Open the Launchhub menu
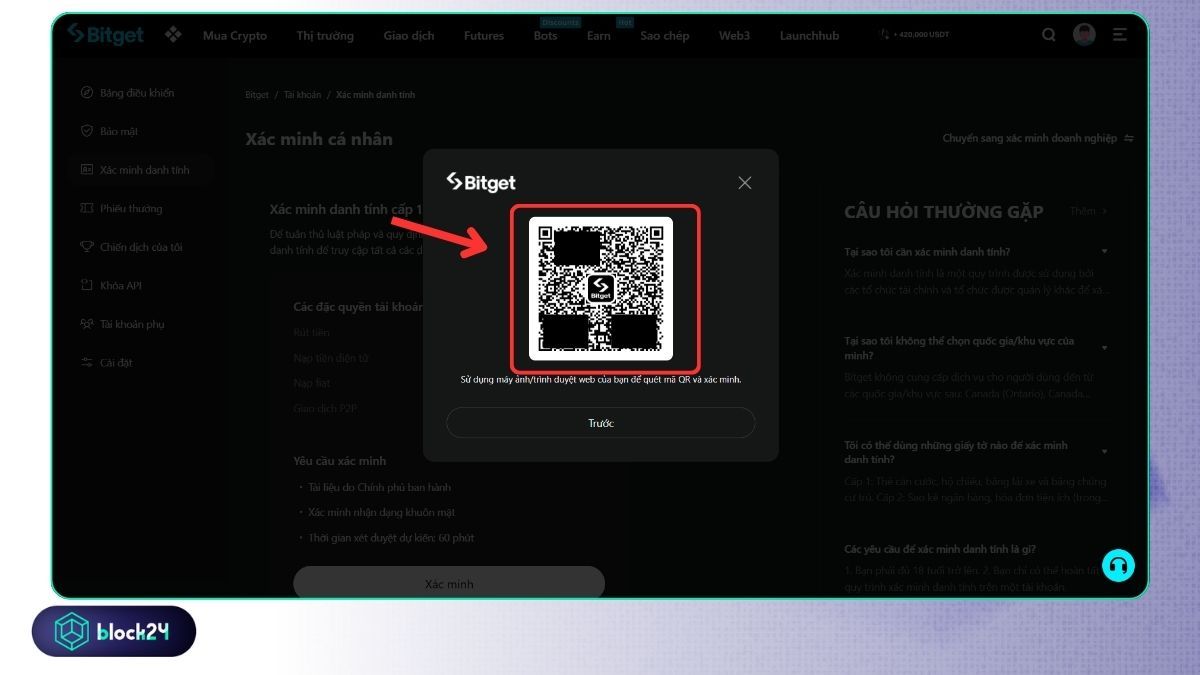 [x=810, y=35]
